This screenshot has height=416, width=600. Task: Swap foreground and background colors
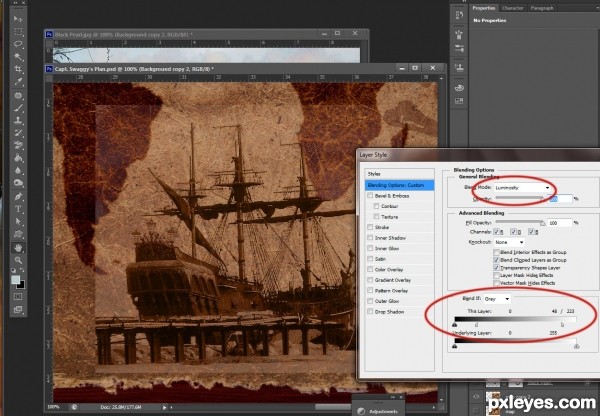pyautogui.click(x=22, y=270)
